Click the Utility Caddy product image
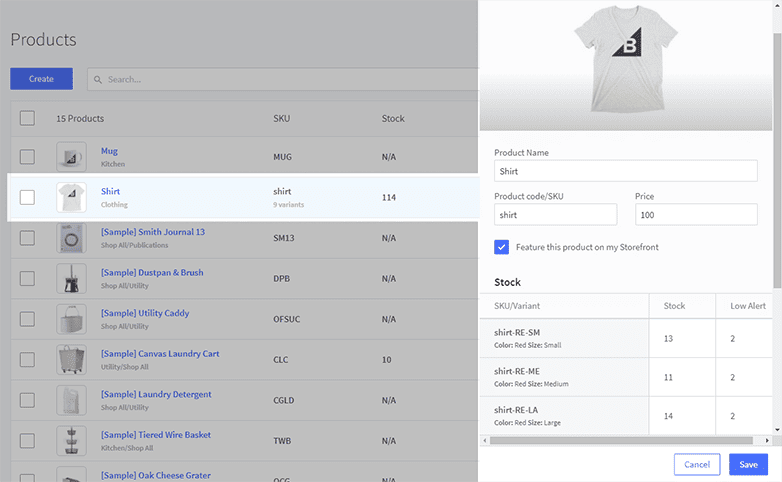782x482 pixels. 71,319
